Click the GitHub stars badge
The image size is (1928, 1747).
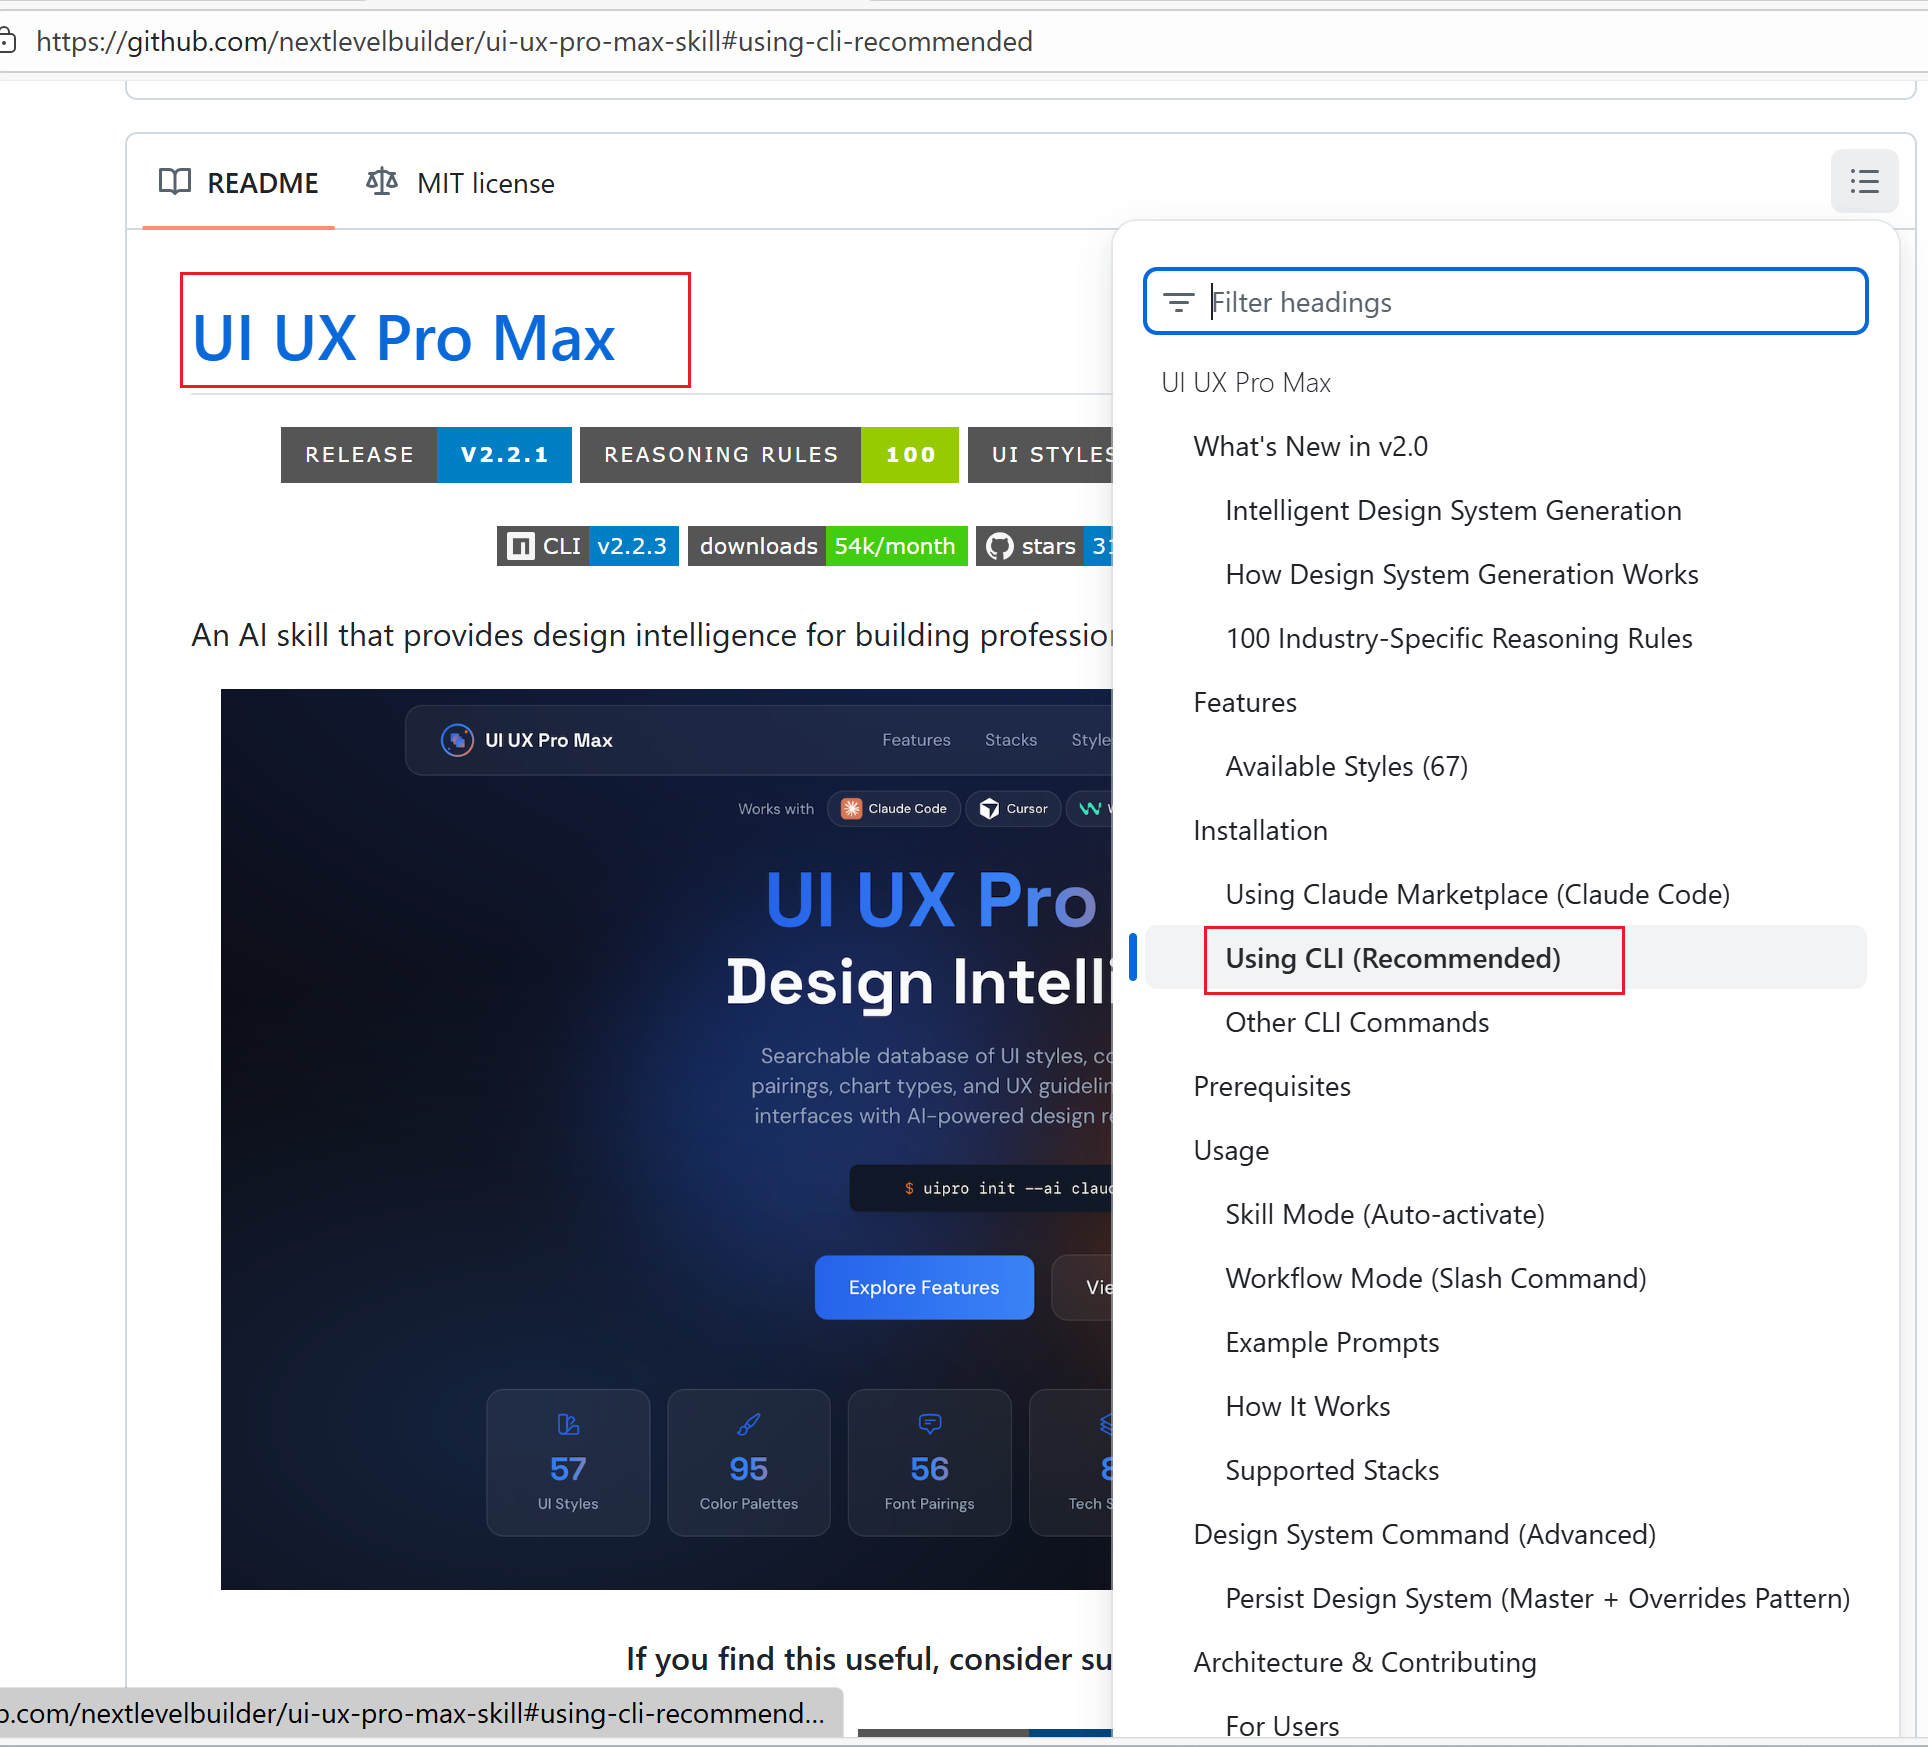pos(1044,546)
